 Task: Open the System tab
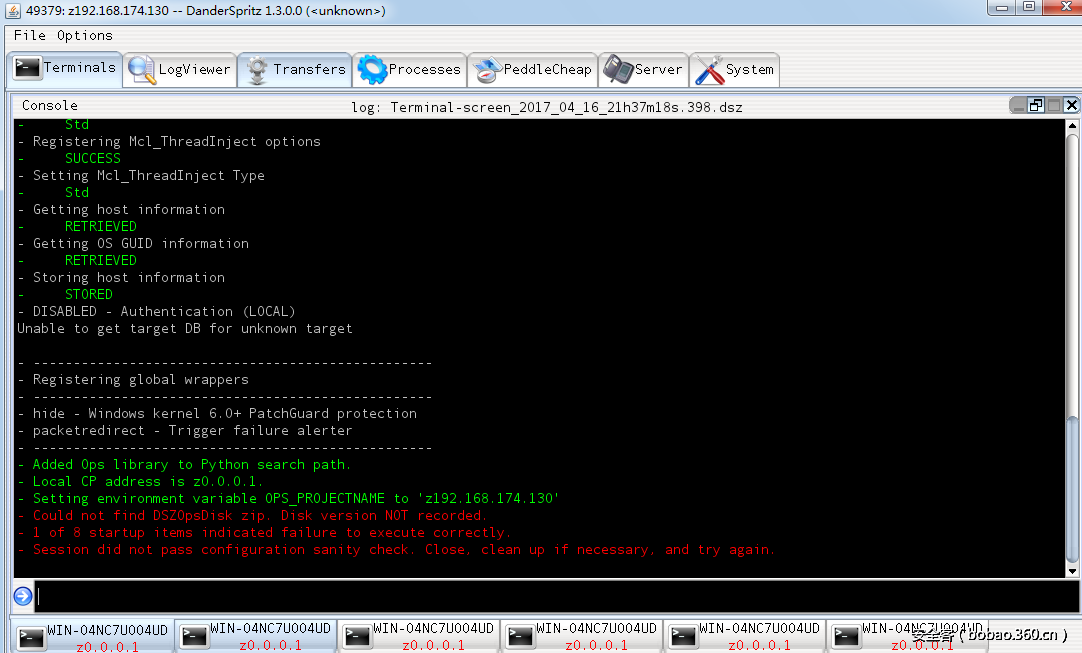point(735,70)
